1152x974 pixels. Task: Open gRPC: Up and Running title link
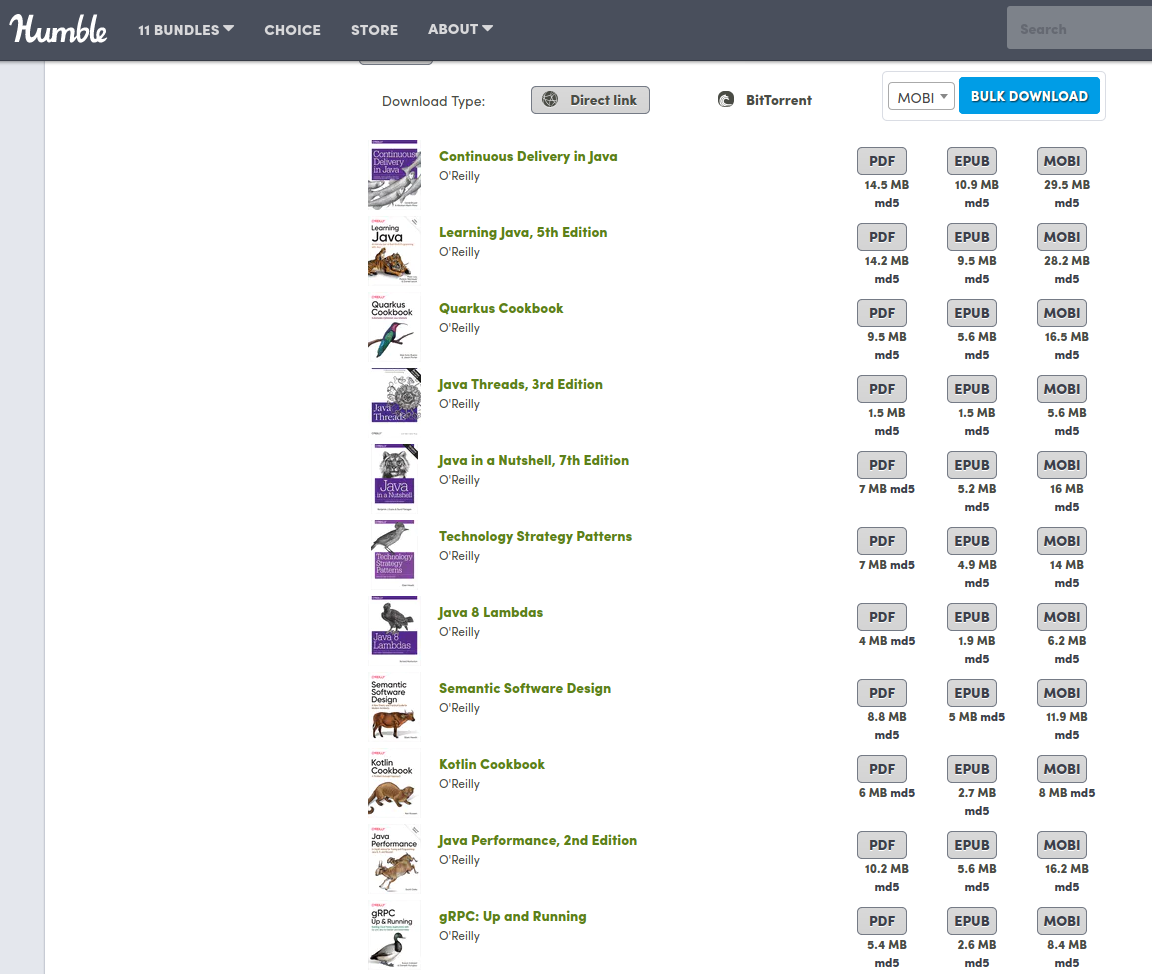pos(512,916)
